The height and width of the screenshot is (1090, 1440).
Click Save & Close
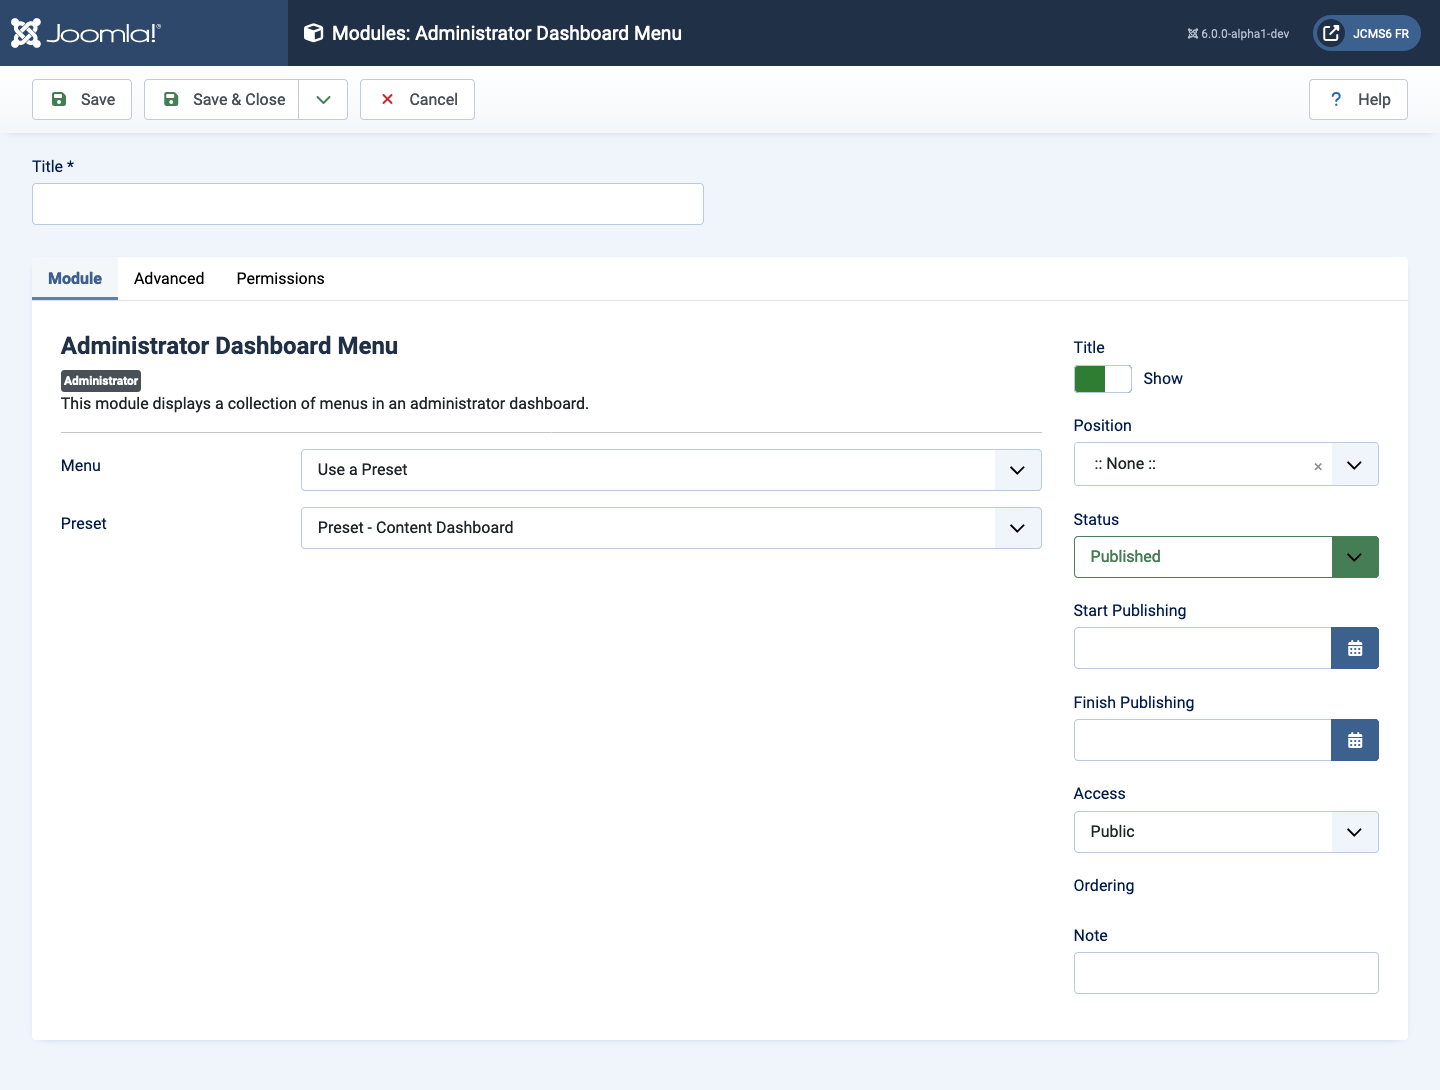click(x=222, y=99)
